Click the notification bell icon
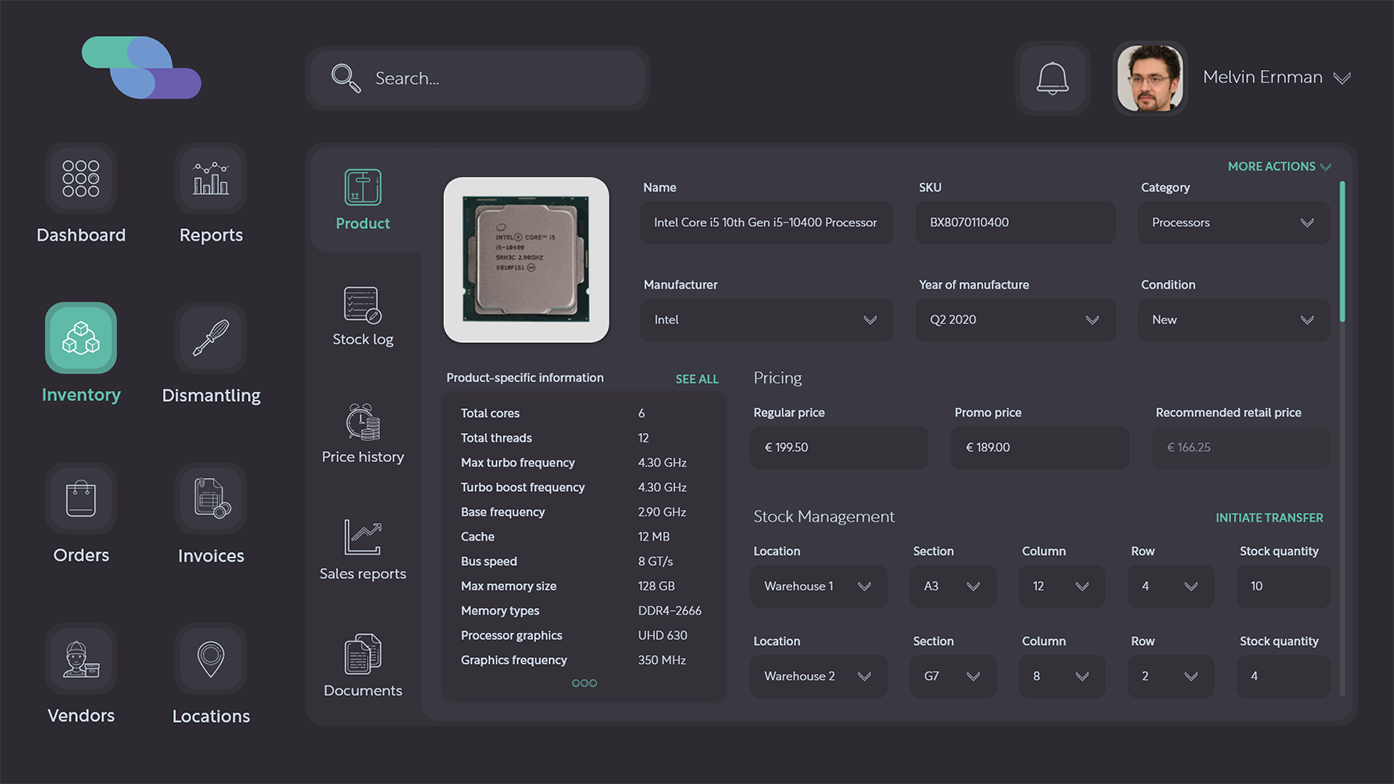The height and width of the screenshot is (784, 1394). coord(1052,78)
